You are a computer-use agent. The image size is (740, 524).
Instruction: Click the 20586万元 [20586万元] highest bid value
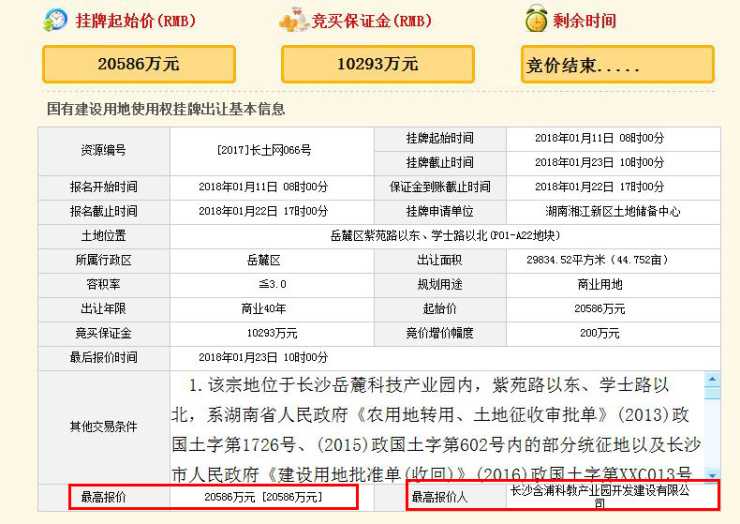[x=264, y=497]
